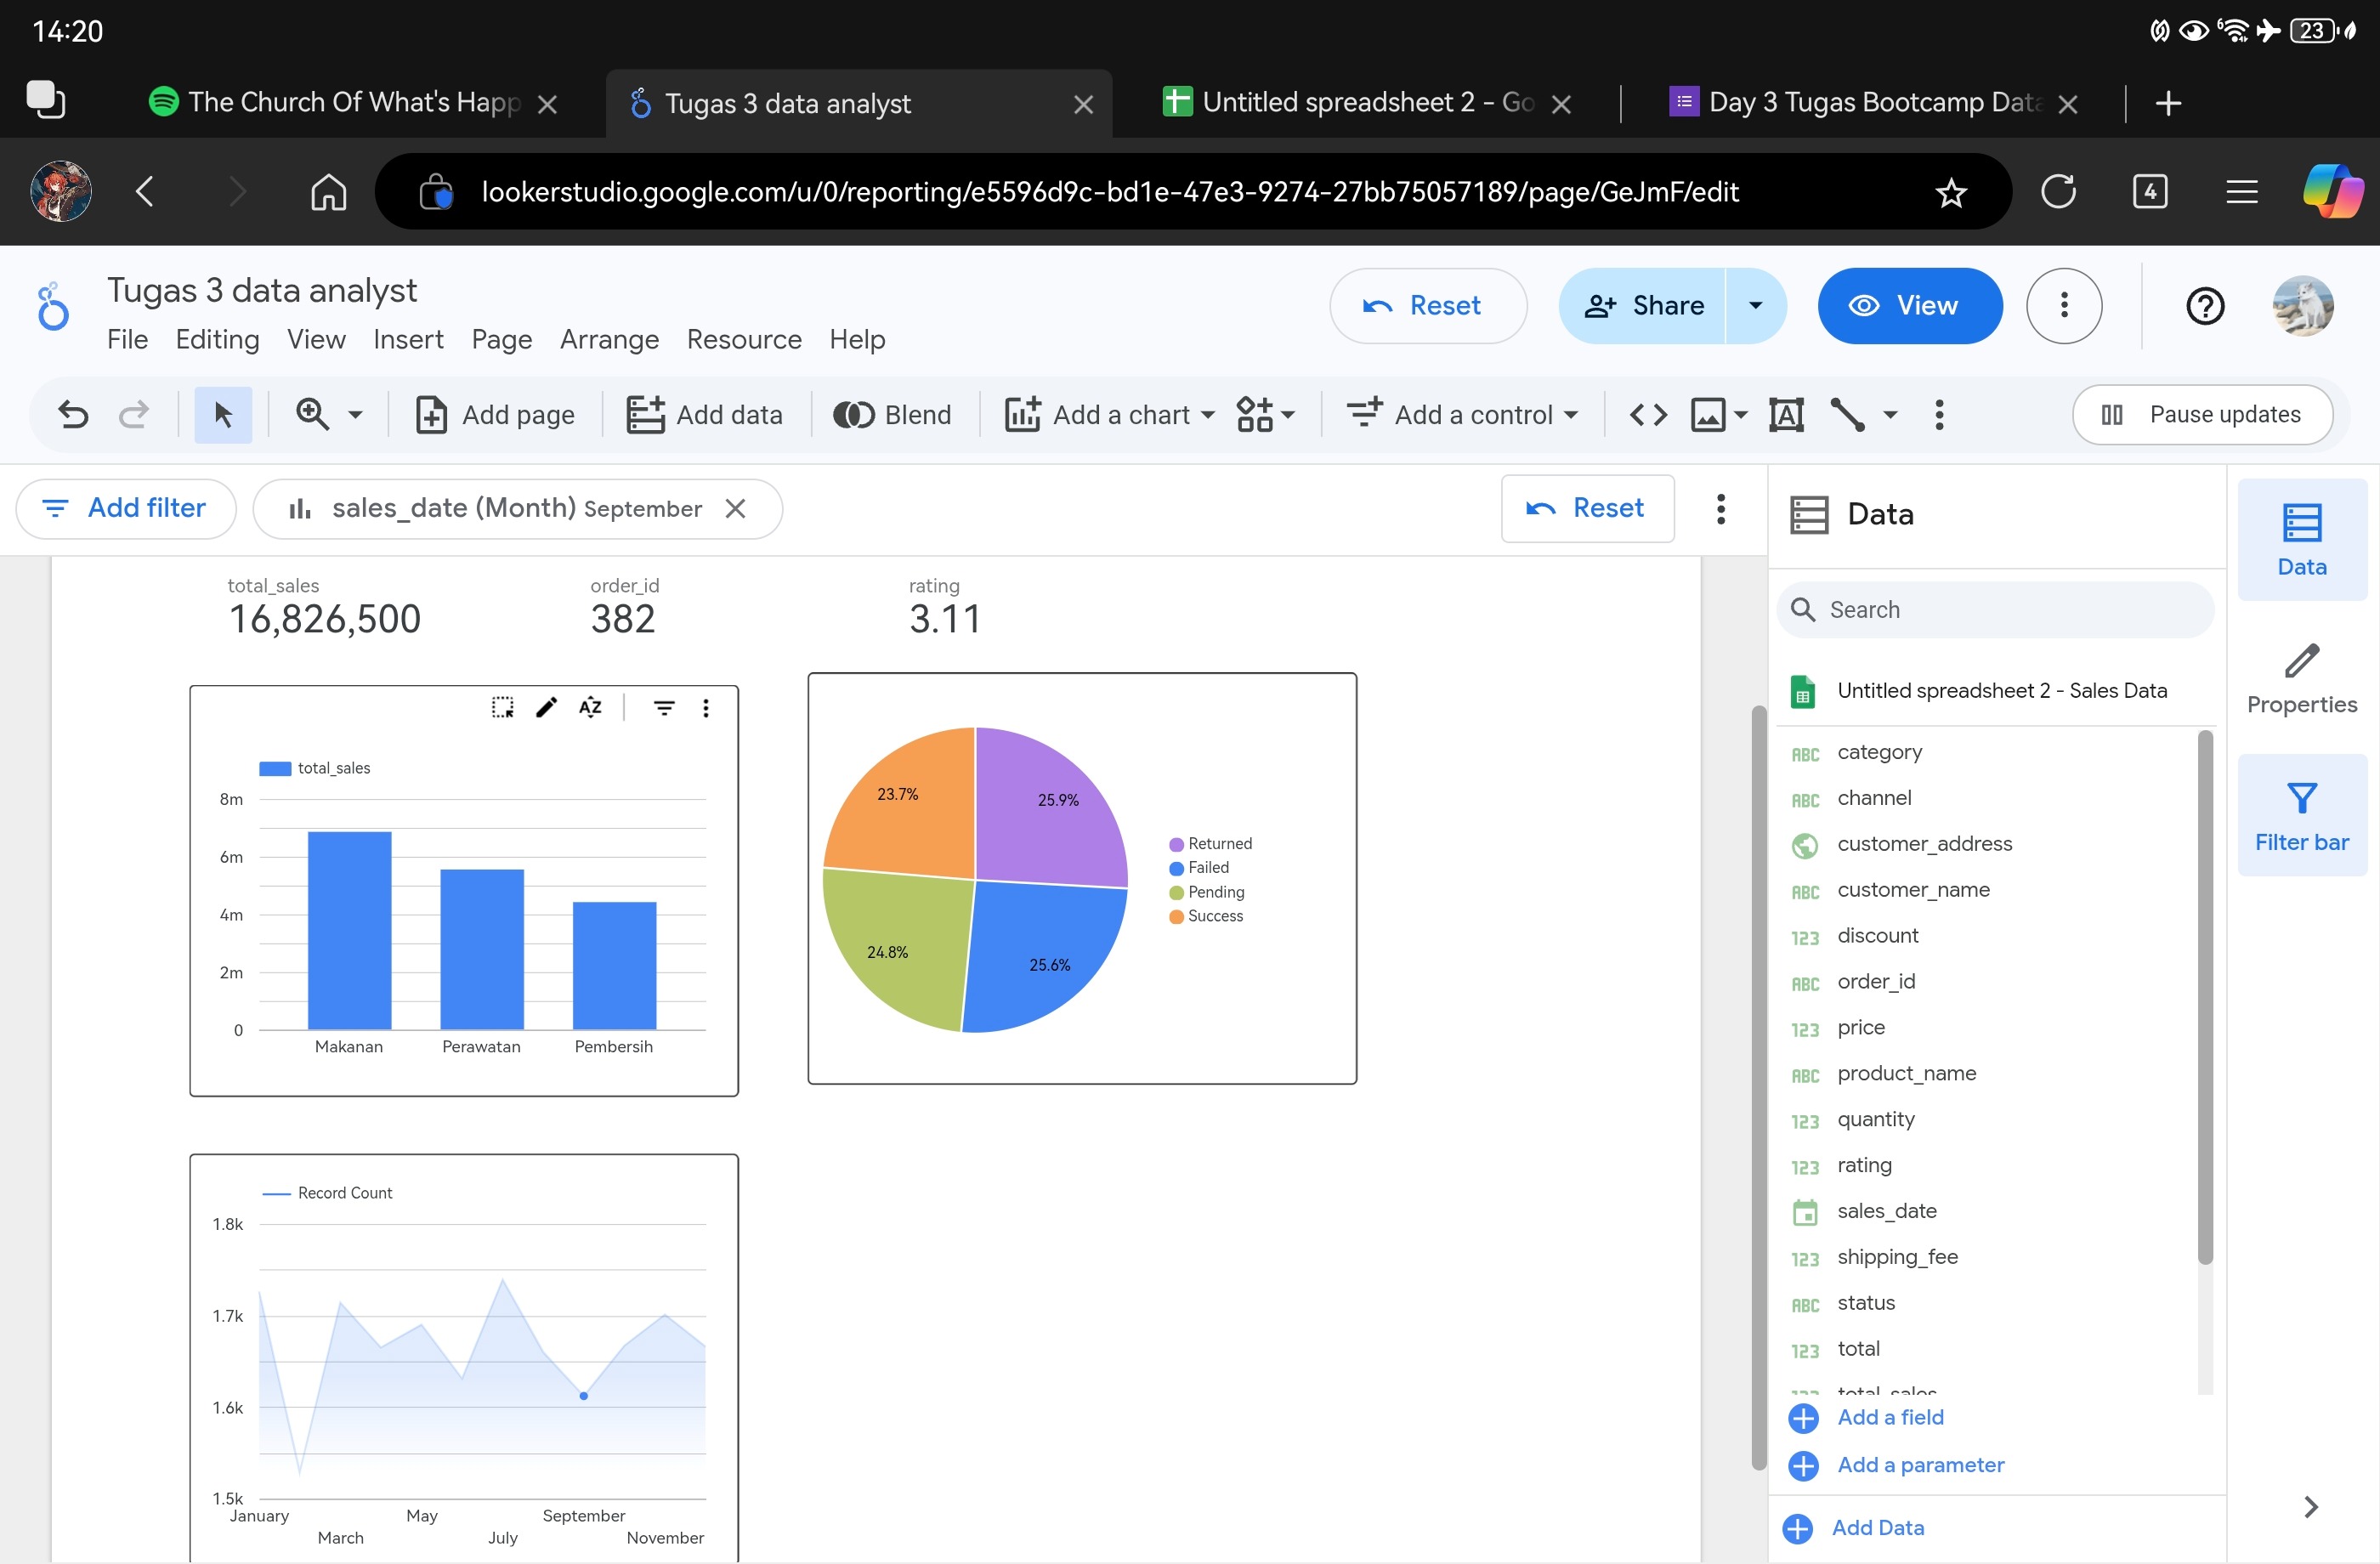Screen dimensions: 2380x1564
Task: Click the chart's pencil edit icon
Action: pyautogui.click(x=546, y=708)
